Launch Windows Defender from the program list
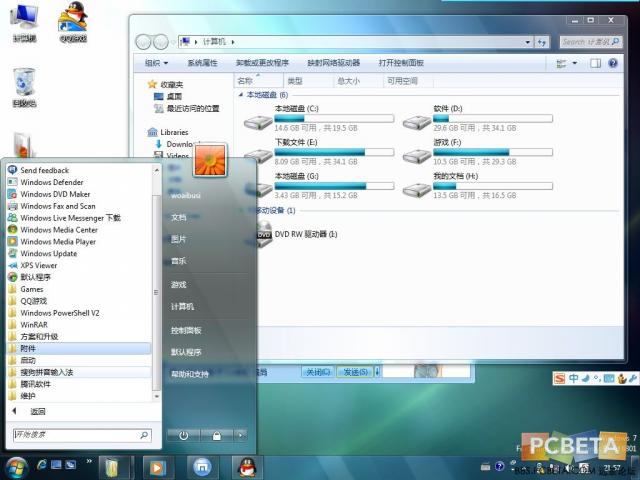Screen dimensions: 640x480 point(52,182)
